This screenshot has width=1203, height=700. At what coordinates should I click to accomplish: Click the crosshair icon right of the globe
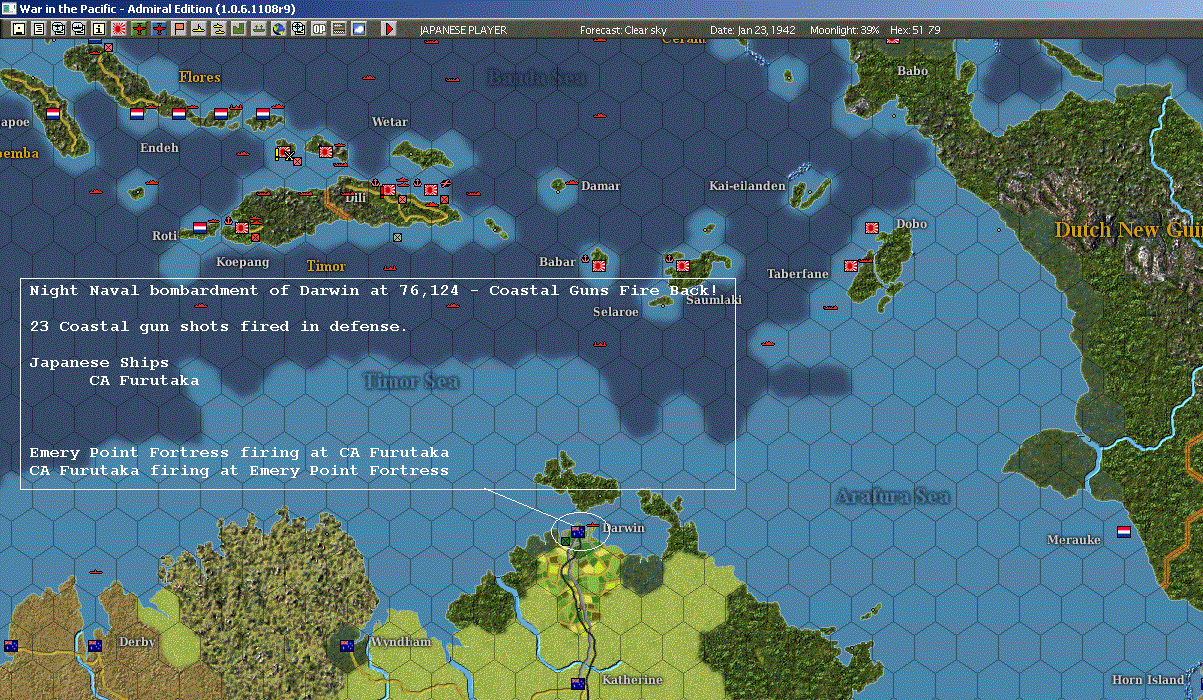(x=299, y=29)
